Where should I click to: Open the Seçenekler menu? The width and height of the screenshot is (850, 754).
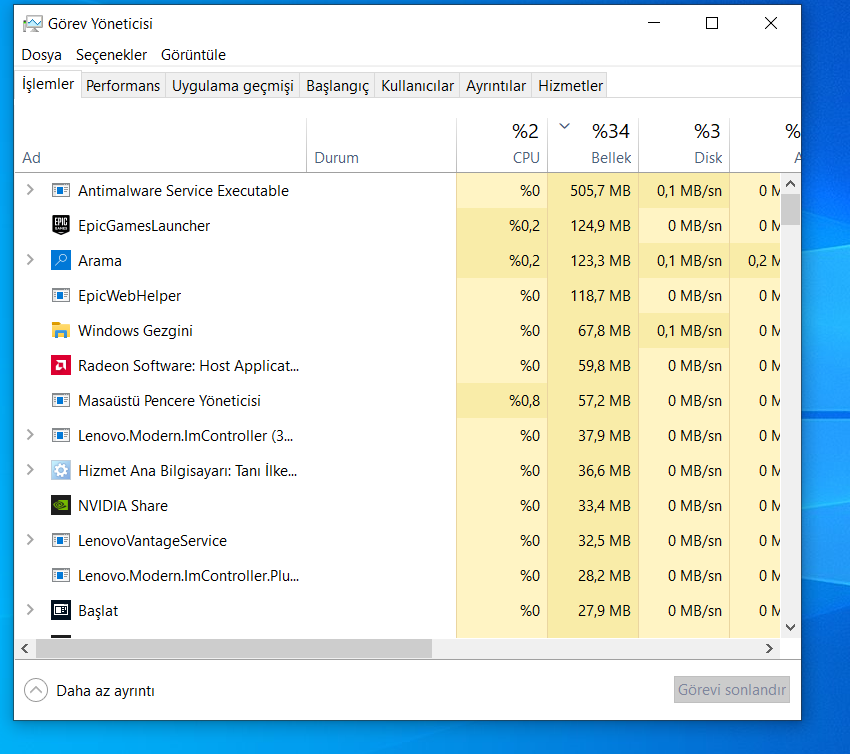[x=111, y=55]
